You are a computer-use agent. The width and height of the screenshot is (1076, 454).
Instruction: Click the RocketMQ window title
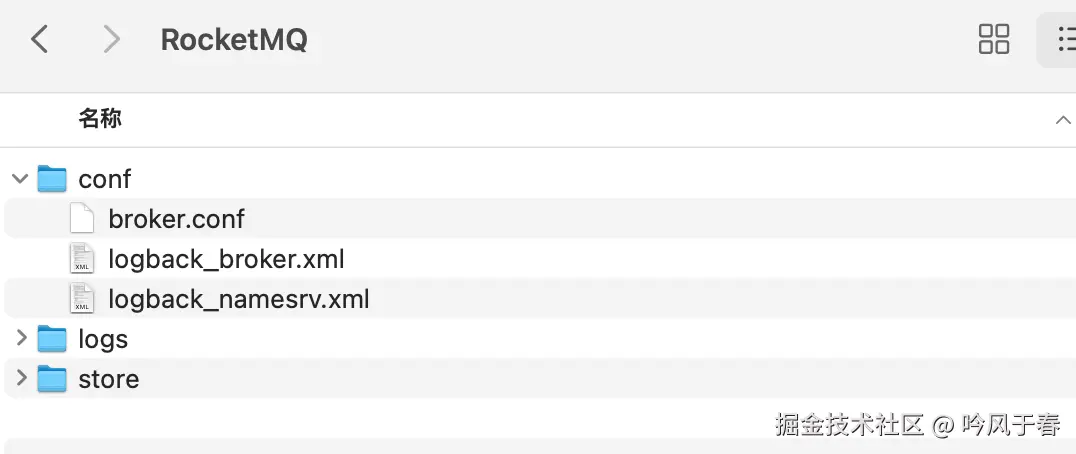tap(234, 40)
